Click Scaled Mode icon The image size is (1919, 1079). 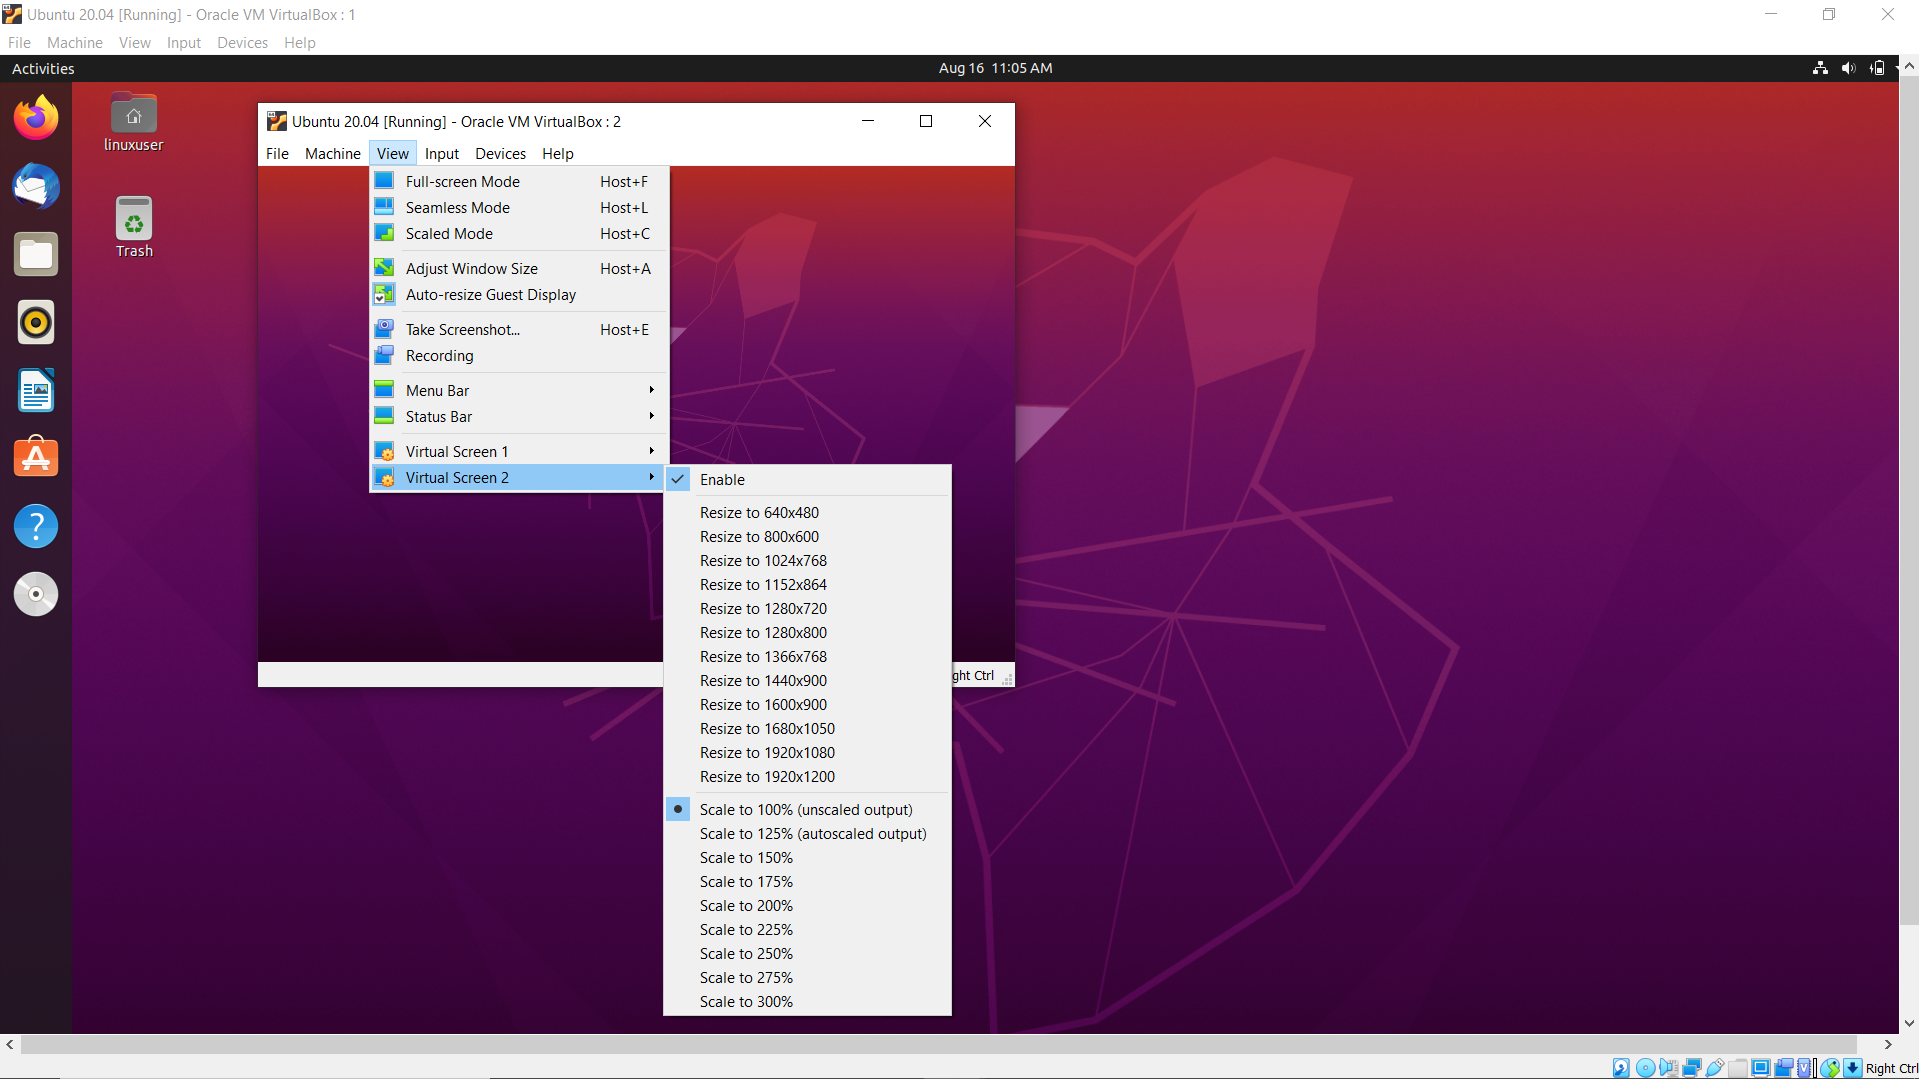tap(384, 233)
